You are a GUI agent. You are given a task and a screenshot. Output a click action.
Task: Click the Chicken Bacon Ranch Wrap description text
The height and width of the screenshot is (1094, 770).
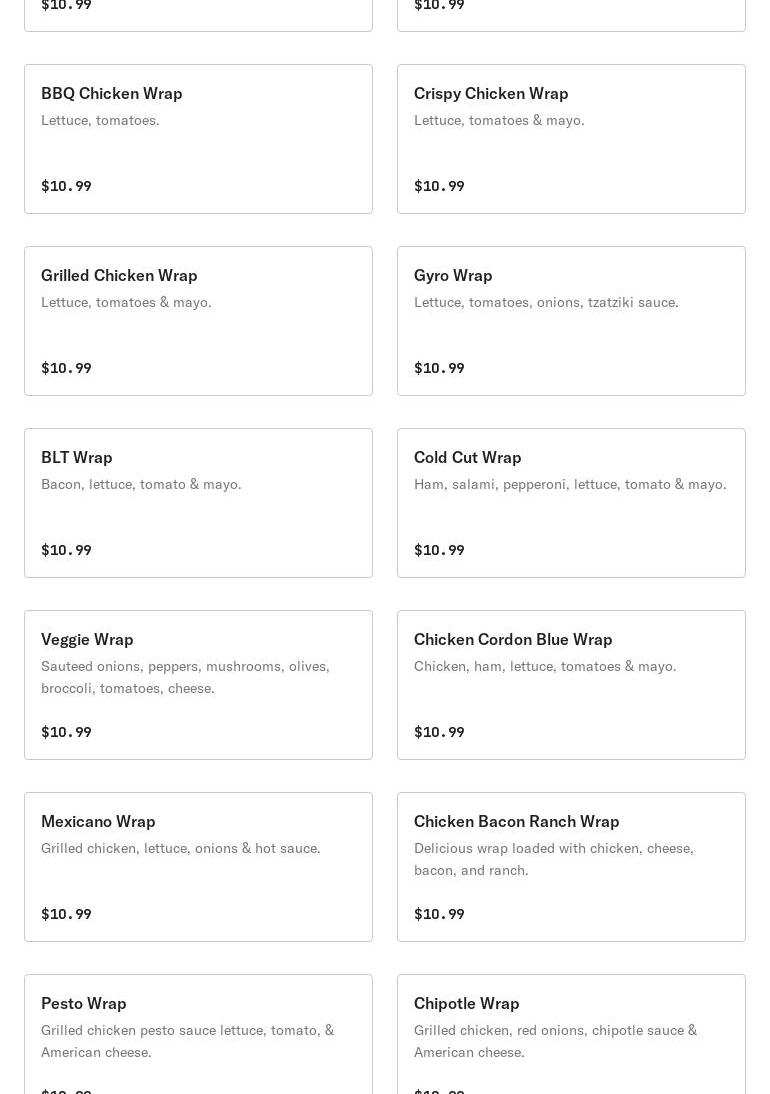(x=553, y=859)
